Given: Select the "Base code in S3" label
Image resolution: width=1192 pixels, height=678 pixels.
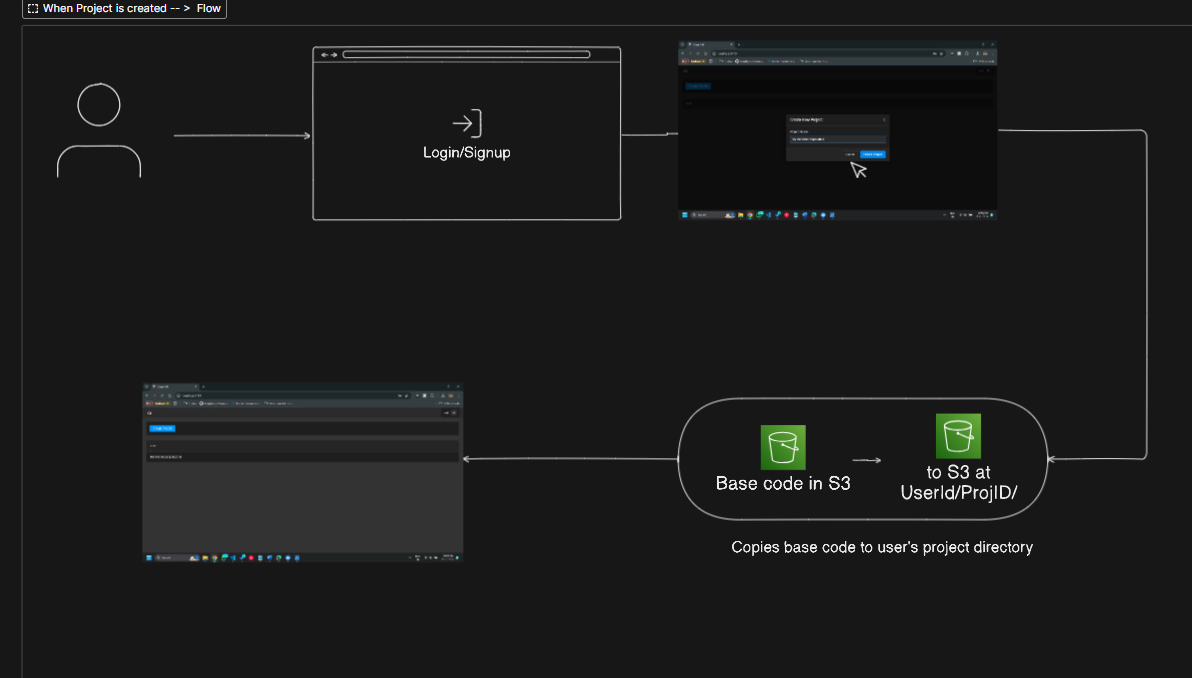Looking at the screenshot, I should point(783,483).
